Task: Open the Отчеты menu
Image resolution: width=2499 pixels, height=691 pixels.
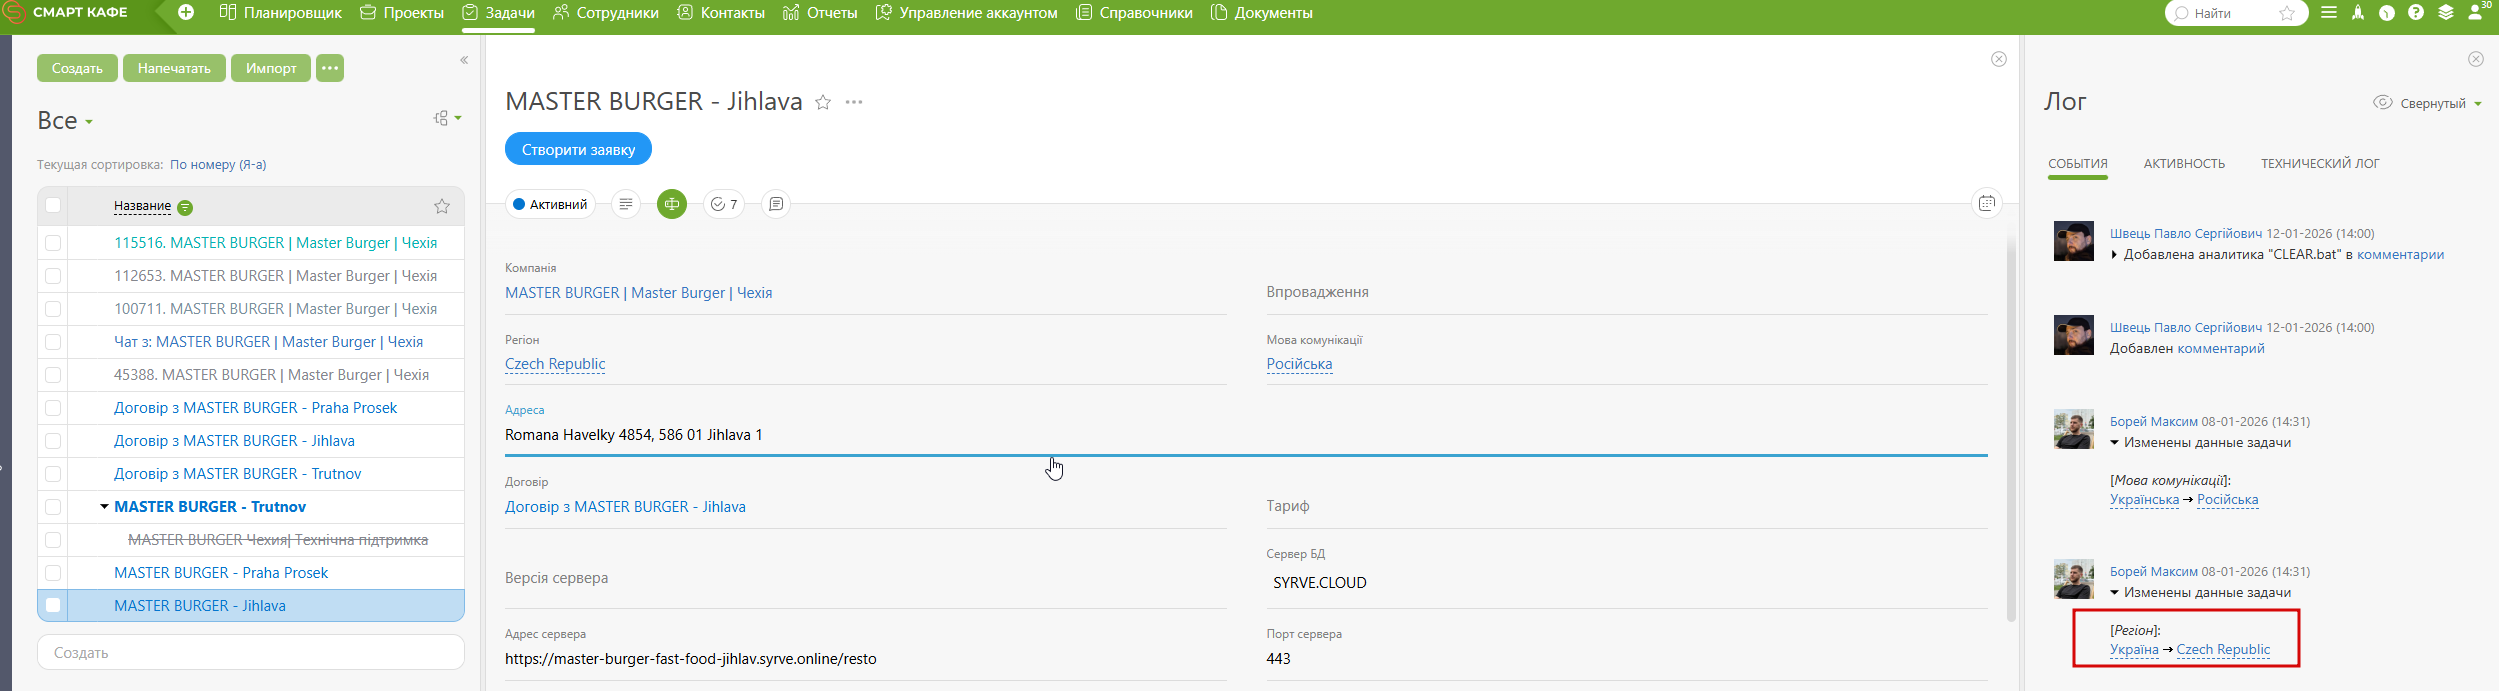Action: 820,13
